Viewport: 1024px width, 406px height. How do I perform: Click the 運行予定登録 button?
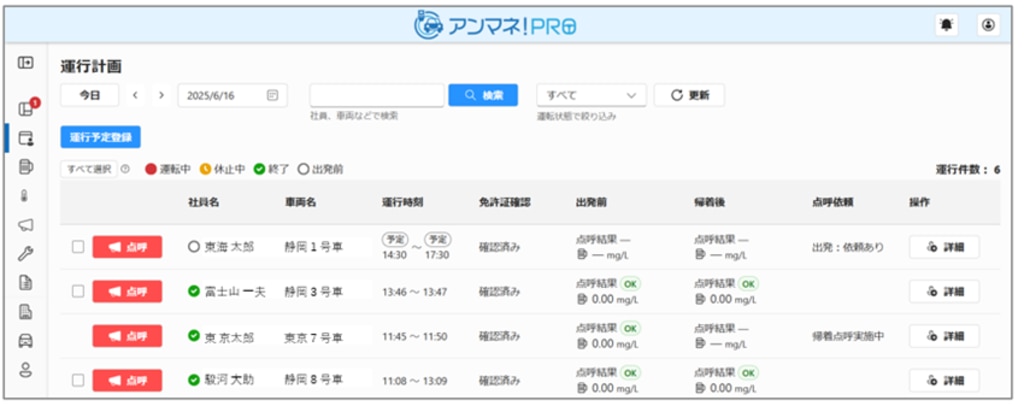click(x=101, y=137)
